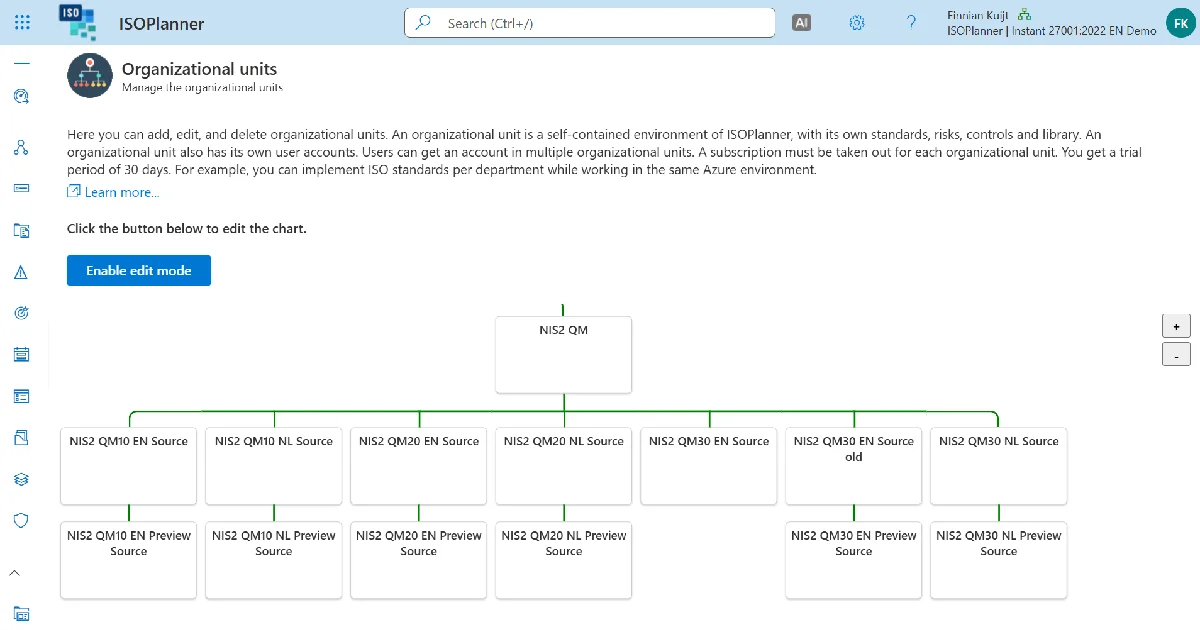Image resolution: width=1200 pixels, height=630 pixels.
Task: Collapse the sidebar using top line icon
Action: (x=21, y=64)
